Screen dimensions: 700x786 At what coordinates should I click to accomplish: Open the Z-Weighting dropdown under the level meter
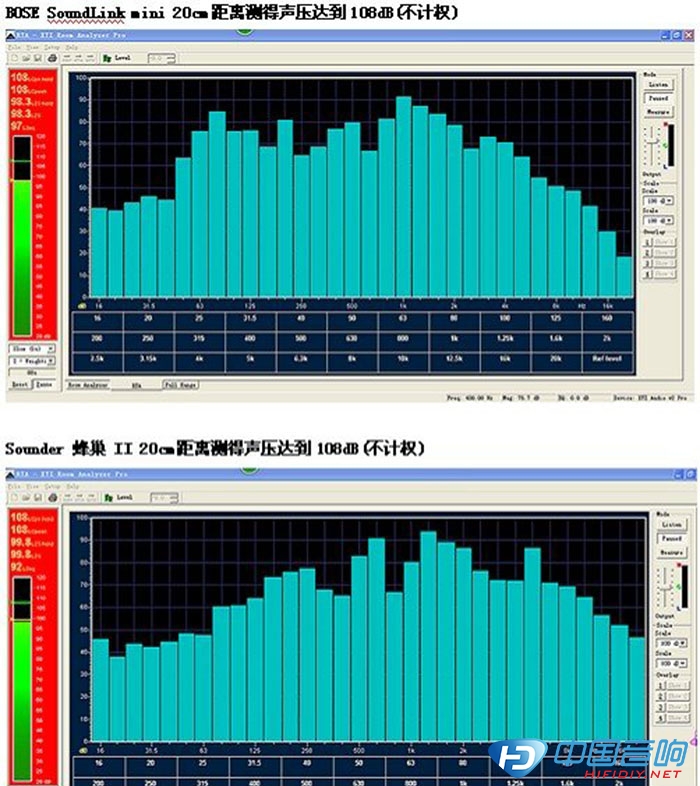point(30,360)
